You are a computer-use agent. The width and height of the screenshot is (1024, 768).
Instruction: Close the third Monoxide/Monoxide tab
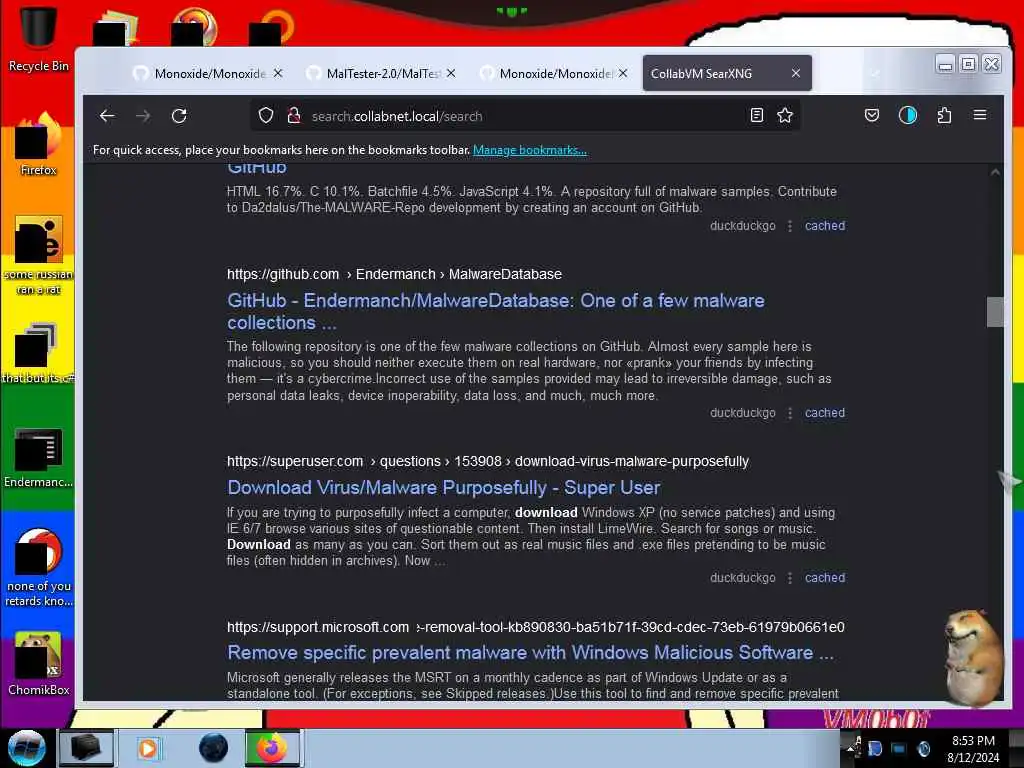(623, 73)
